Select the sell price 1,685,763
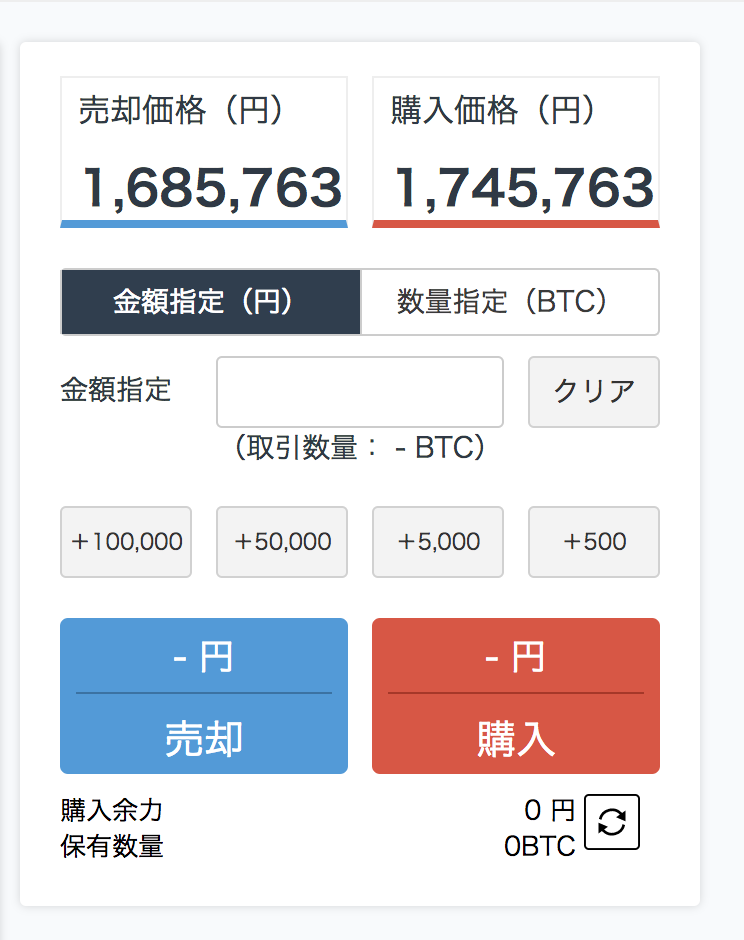 [212, 188]
